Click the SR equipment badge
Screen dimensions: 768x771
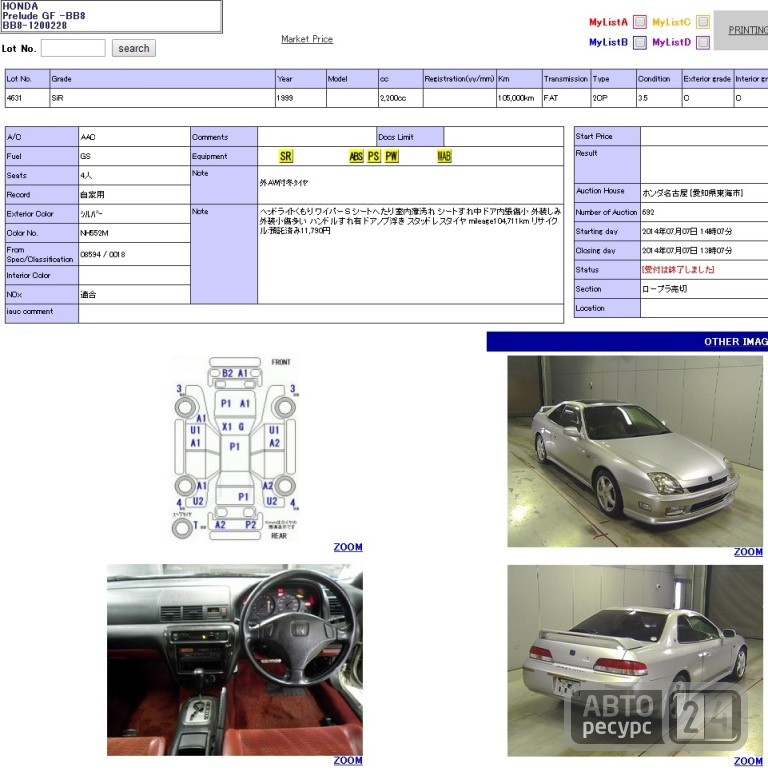pos(286,156)
